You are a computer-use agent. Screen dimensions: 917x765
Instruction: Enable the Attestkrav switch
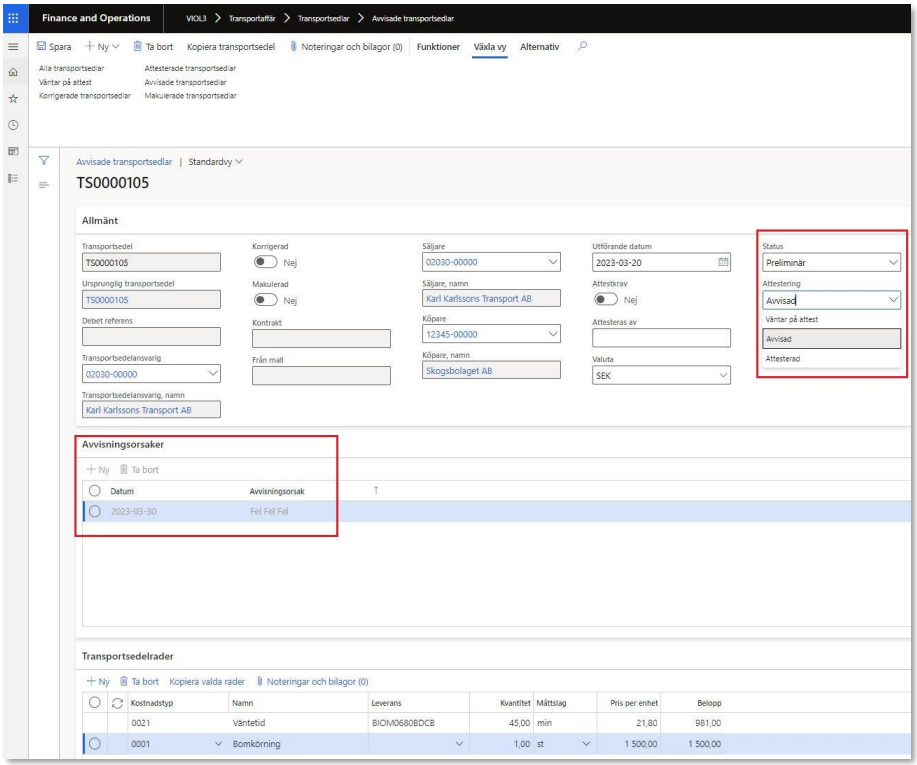tap(605, 299)
